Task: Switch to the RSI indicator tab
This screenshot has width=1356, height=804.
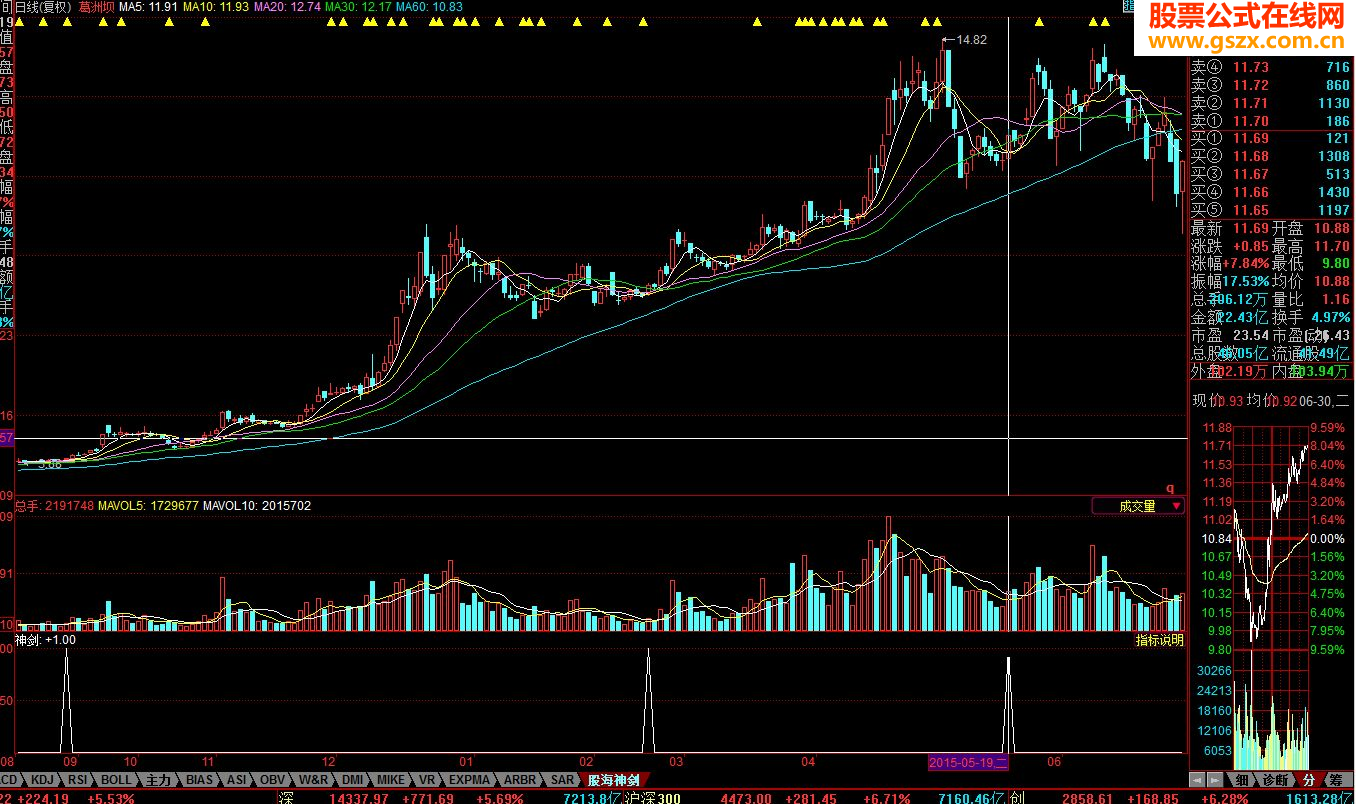Action: (x=77, y=779)
